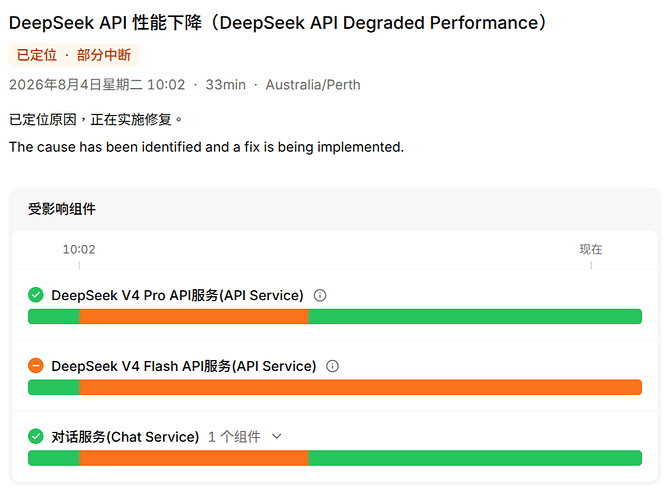Click the Australia/Perth timezone text
The image size is (670, 500).
(313, 85)
